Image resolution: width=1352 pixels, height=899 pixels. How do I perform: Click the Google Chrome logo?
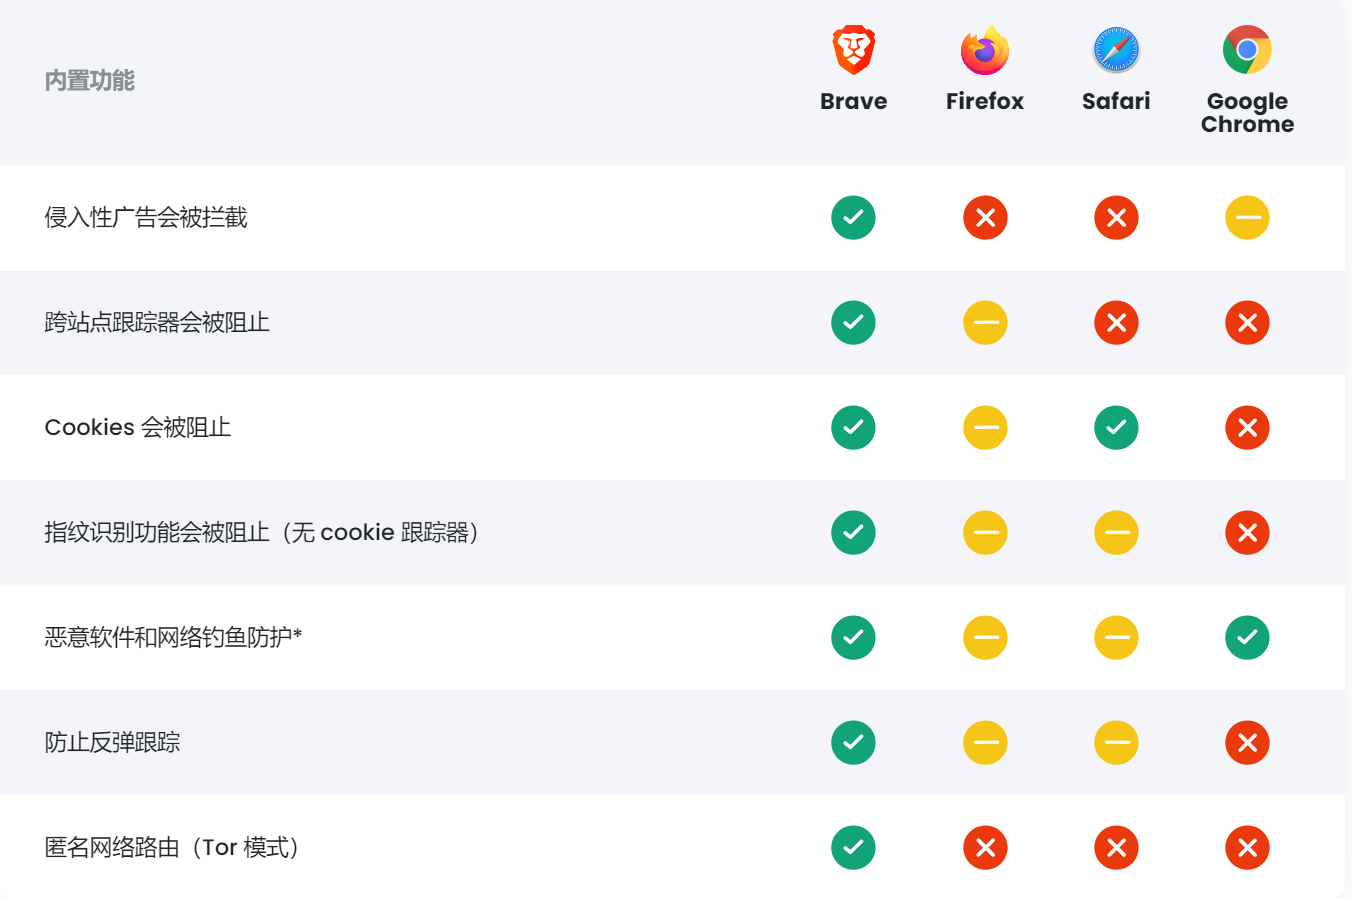pos(1247,50)
